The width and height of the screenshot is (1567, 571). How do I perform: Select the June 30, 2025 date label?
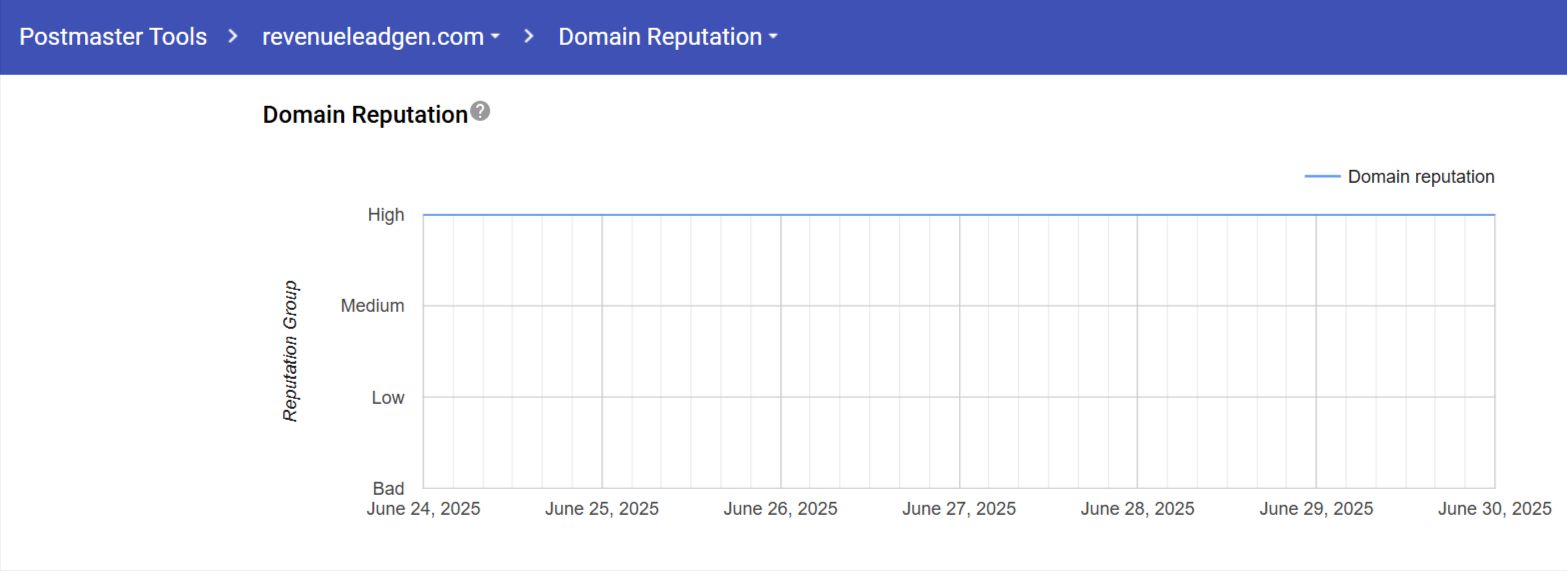[1494, 509]
